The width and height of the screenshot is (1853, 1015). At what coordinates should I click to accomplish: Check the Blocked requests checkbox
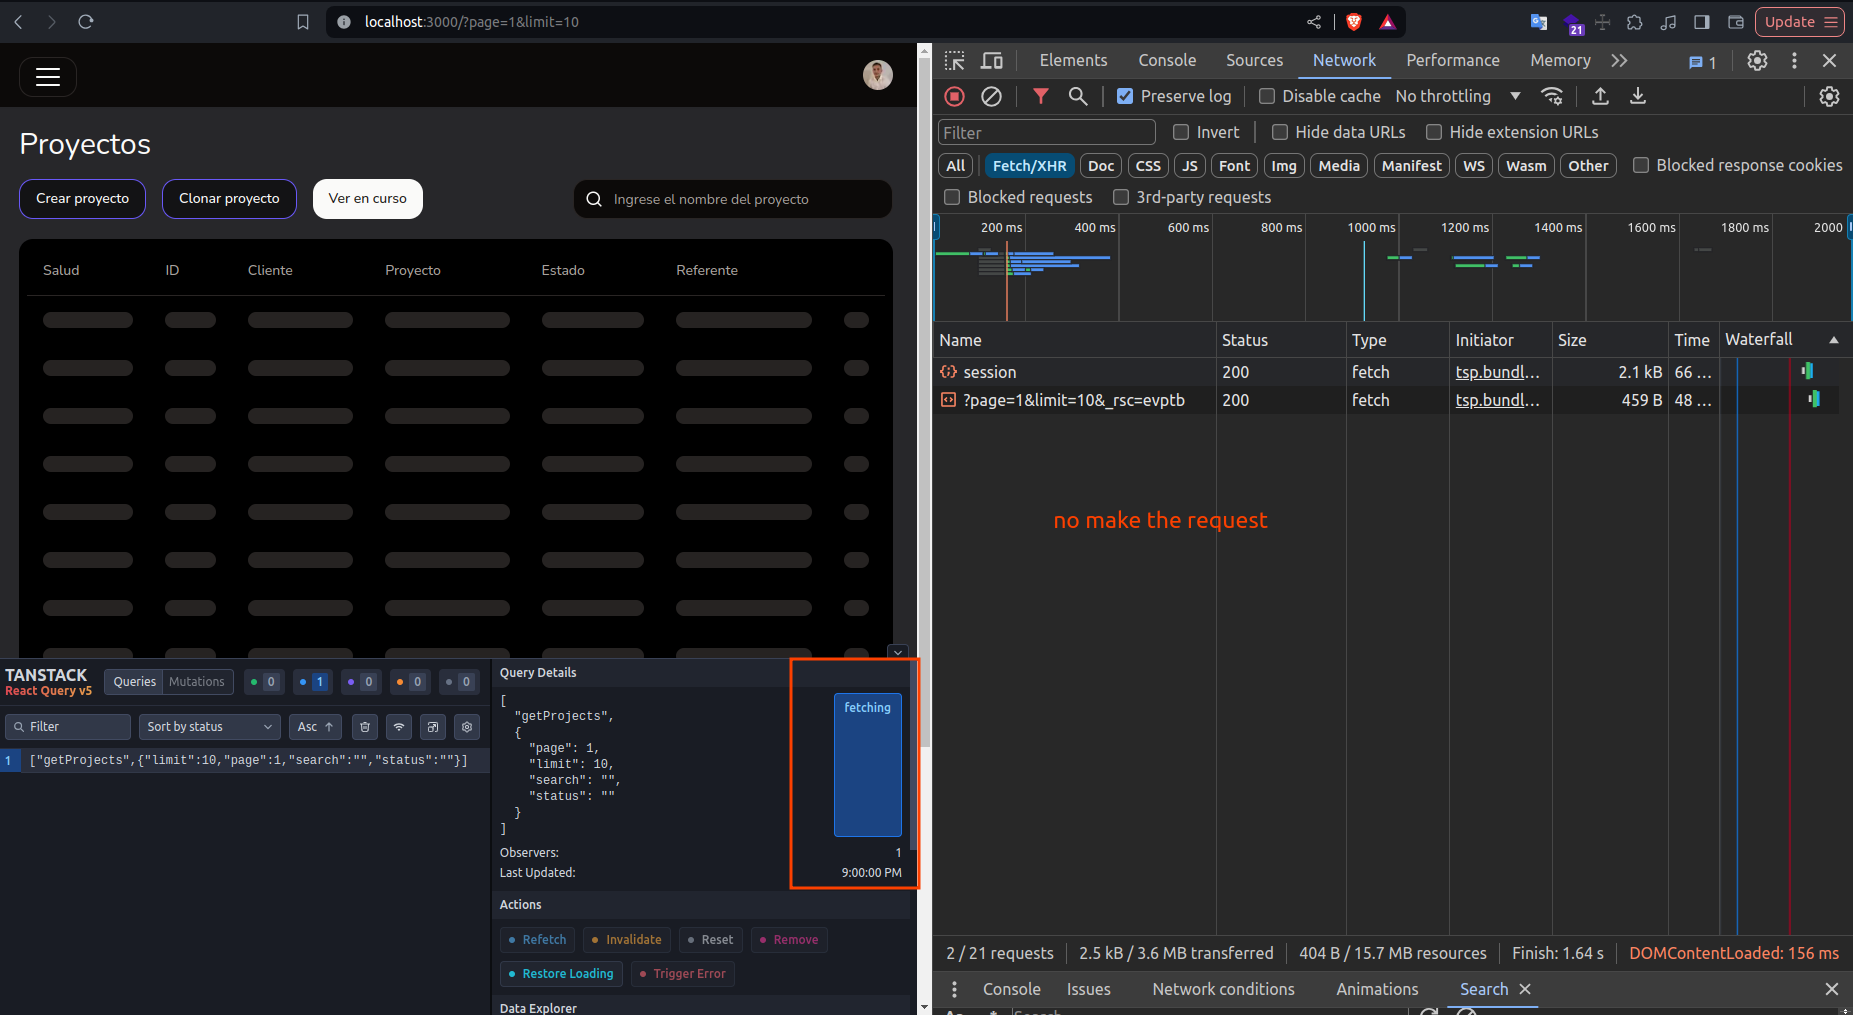pyautogui.click(x=952, y=197)
